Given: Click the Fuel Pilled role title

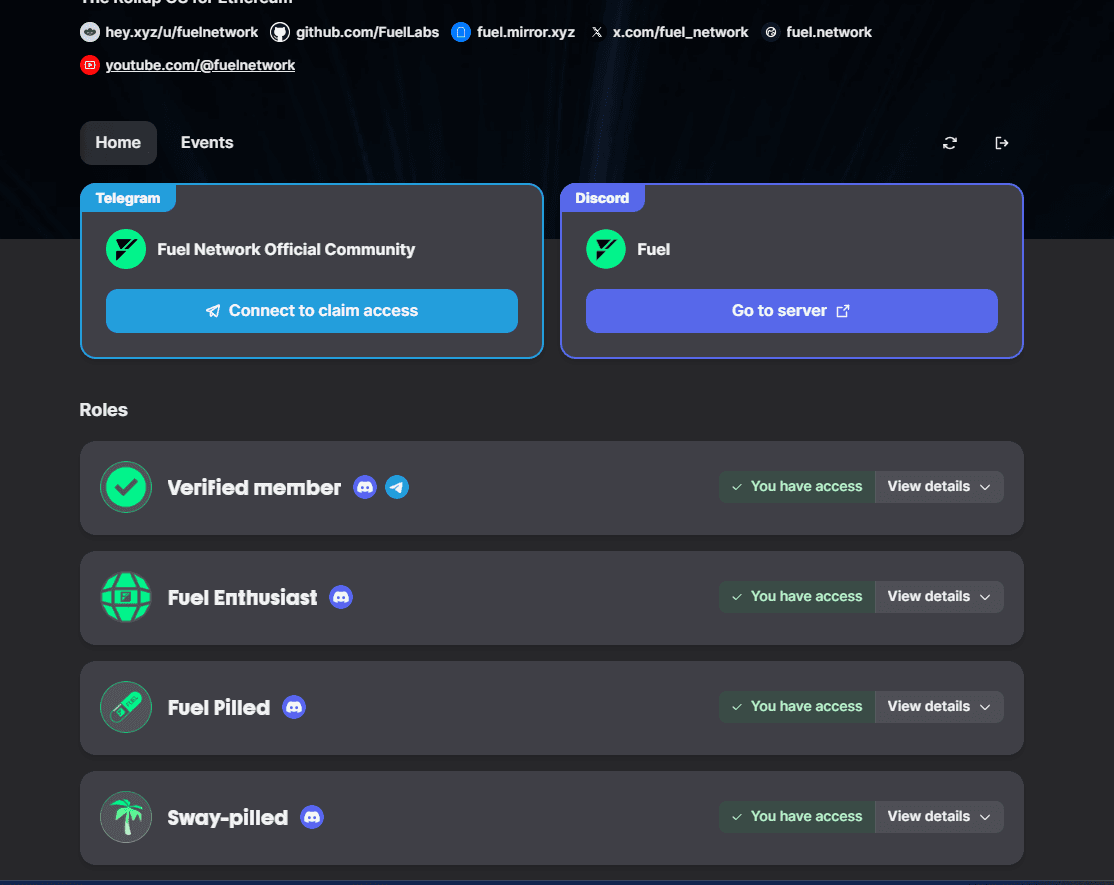Looking at the screenshot, I should (x=219, y=708).
